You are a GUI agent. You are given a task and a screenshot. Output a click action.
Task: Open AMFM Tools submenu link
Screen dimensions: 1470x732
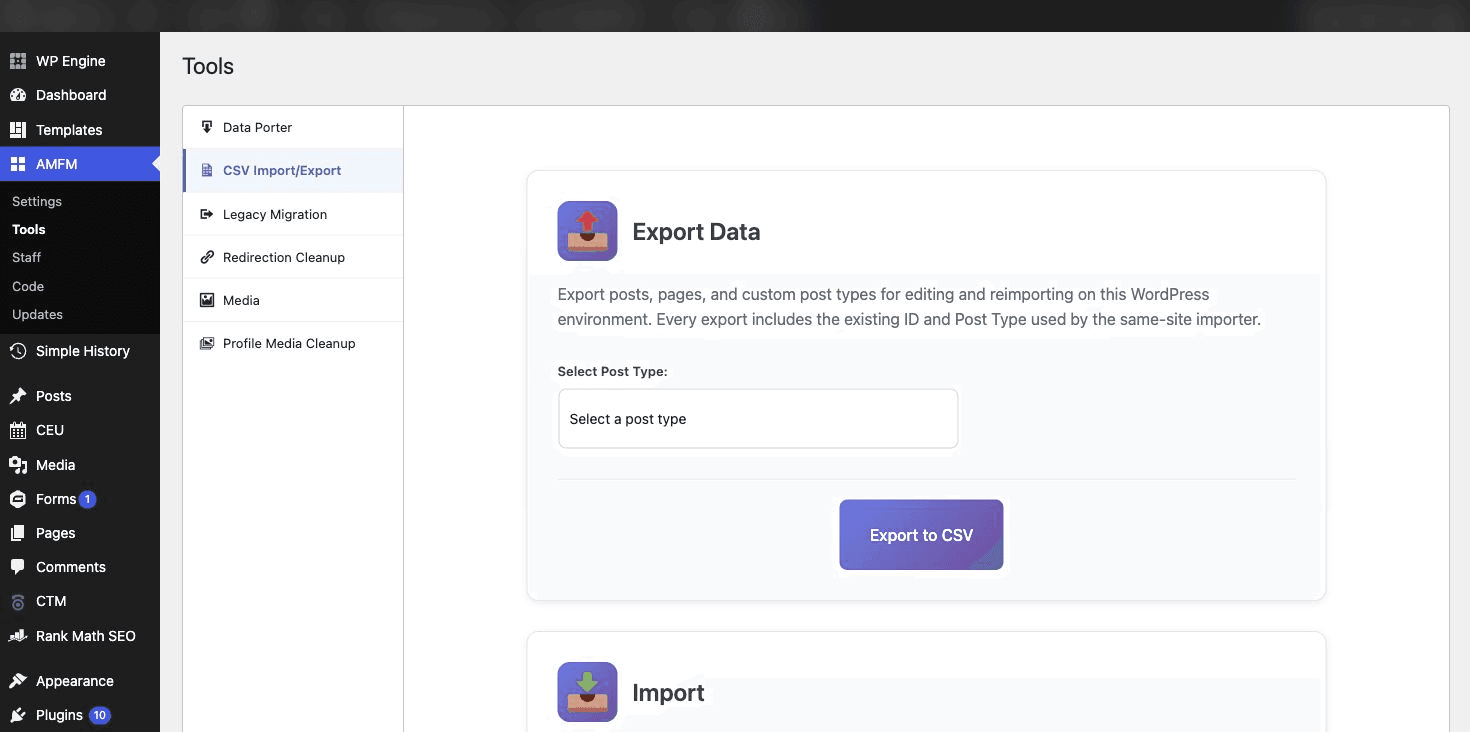pyautogui.click(x=29, y=229)
